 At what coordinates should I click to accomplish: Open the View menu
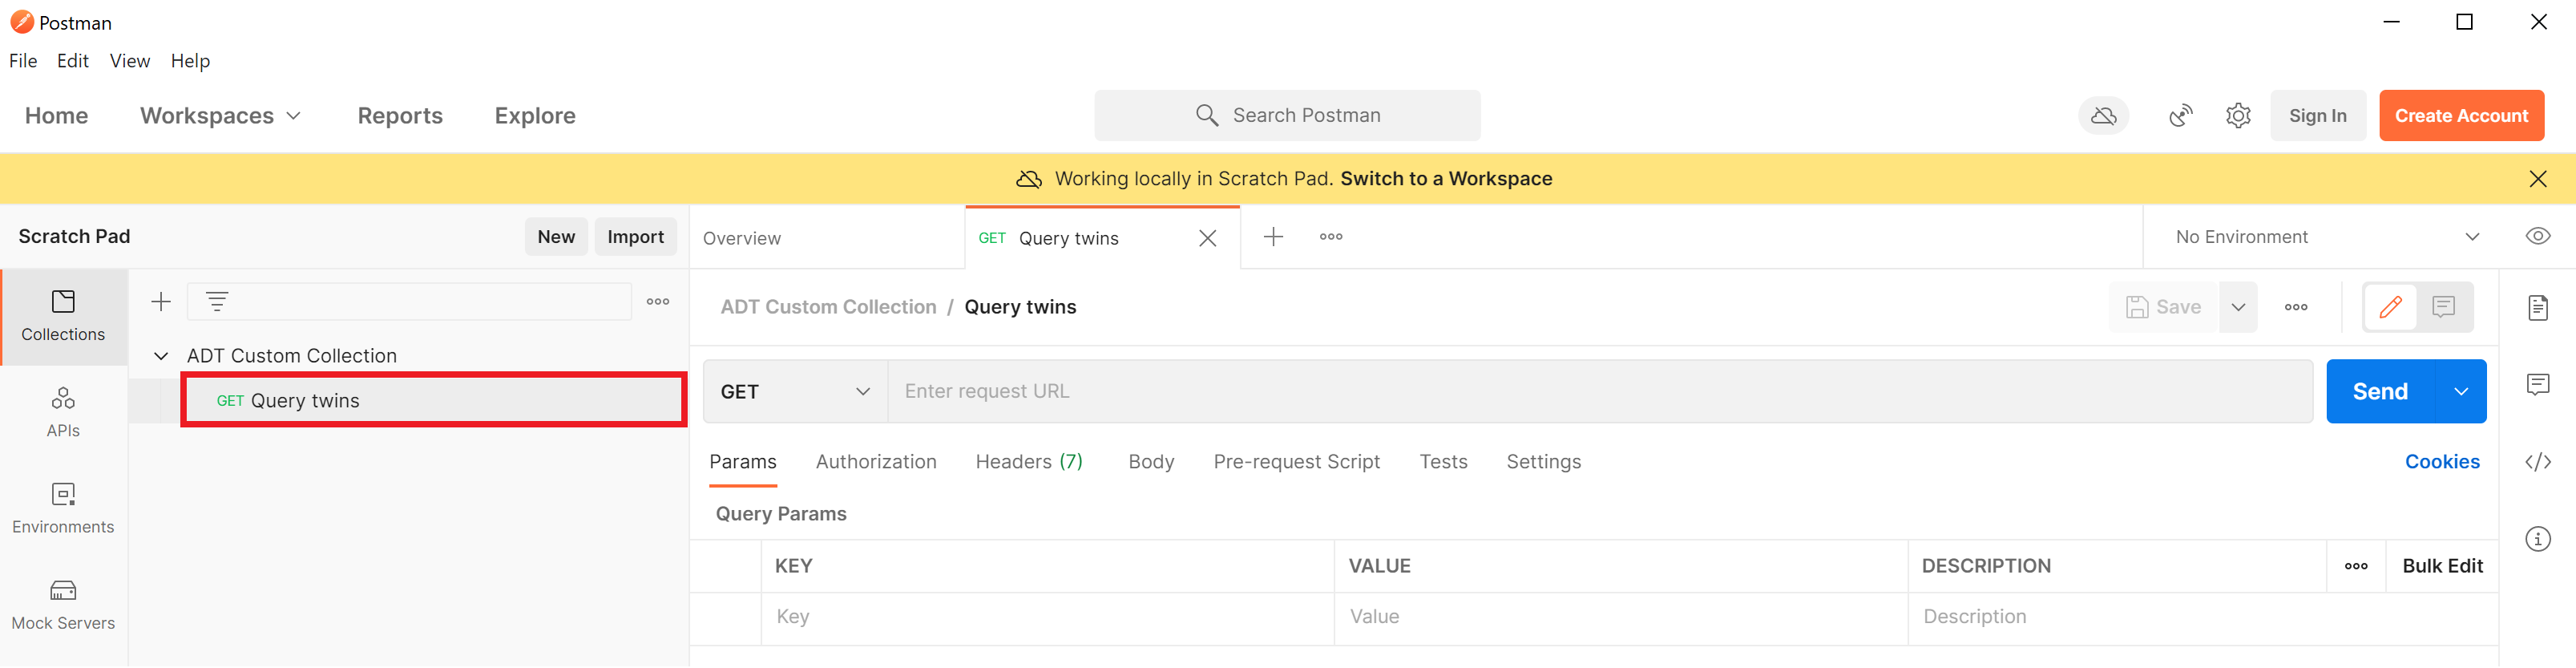click(130, 61)
